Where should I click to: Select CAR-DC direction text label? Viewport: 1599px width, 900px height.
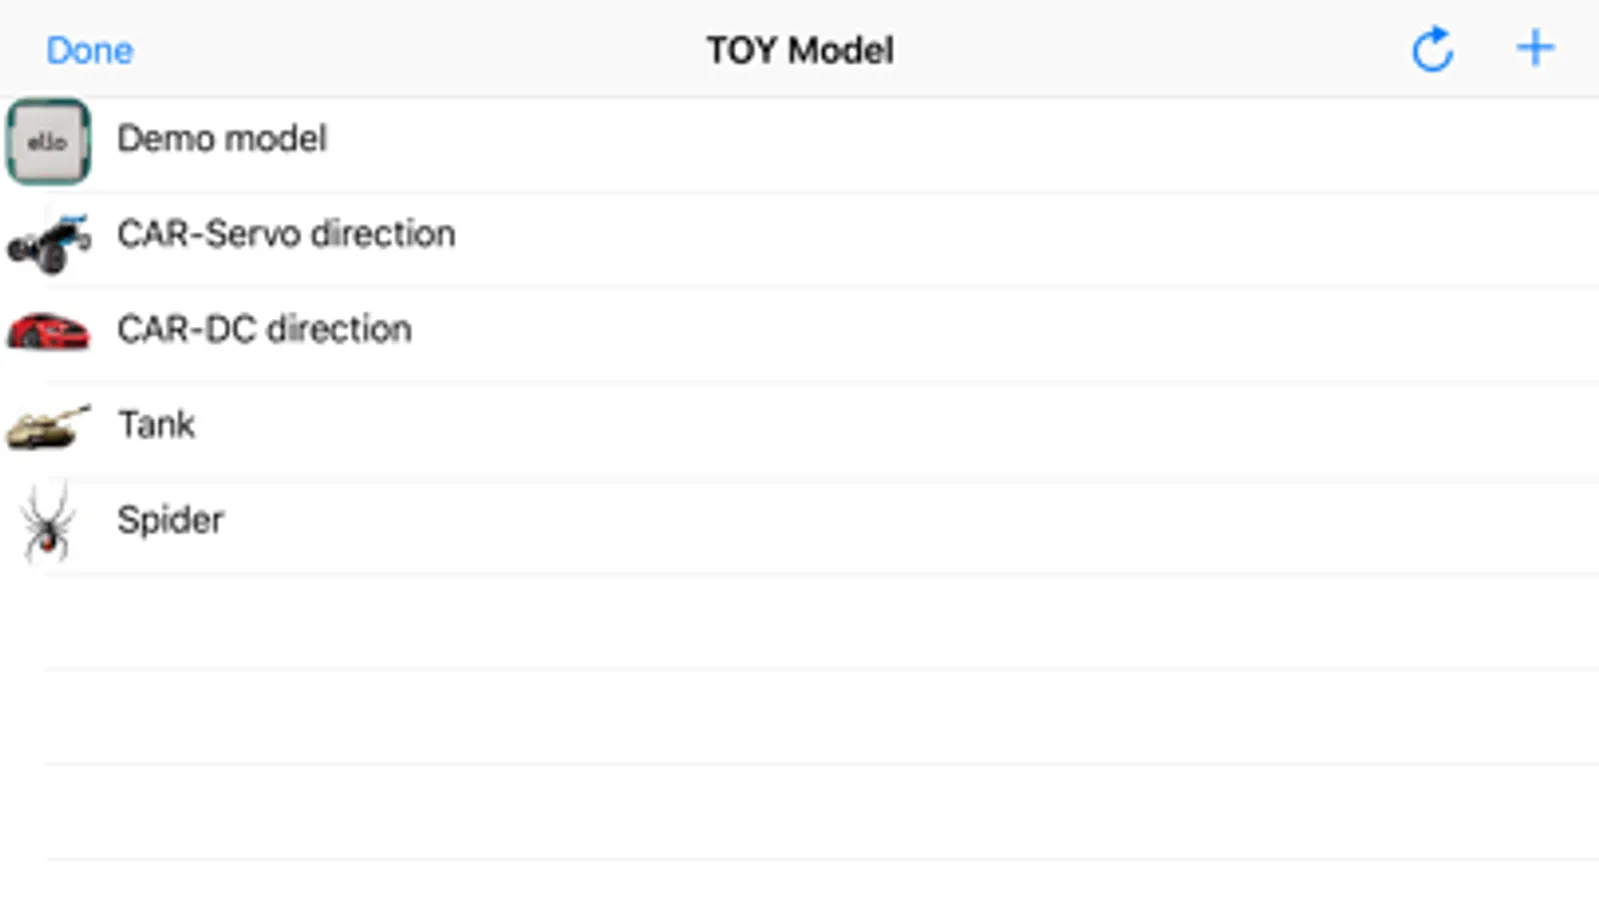click(264, 329)
